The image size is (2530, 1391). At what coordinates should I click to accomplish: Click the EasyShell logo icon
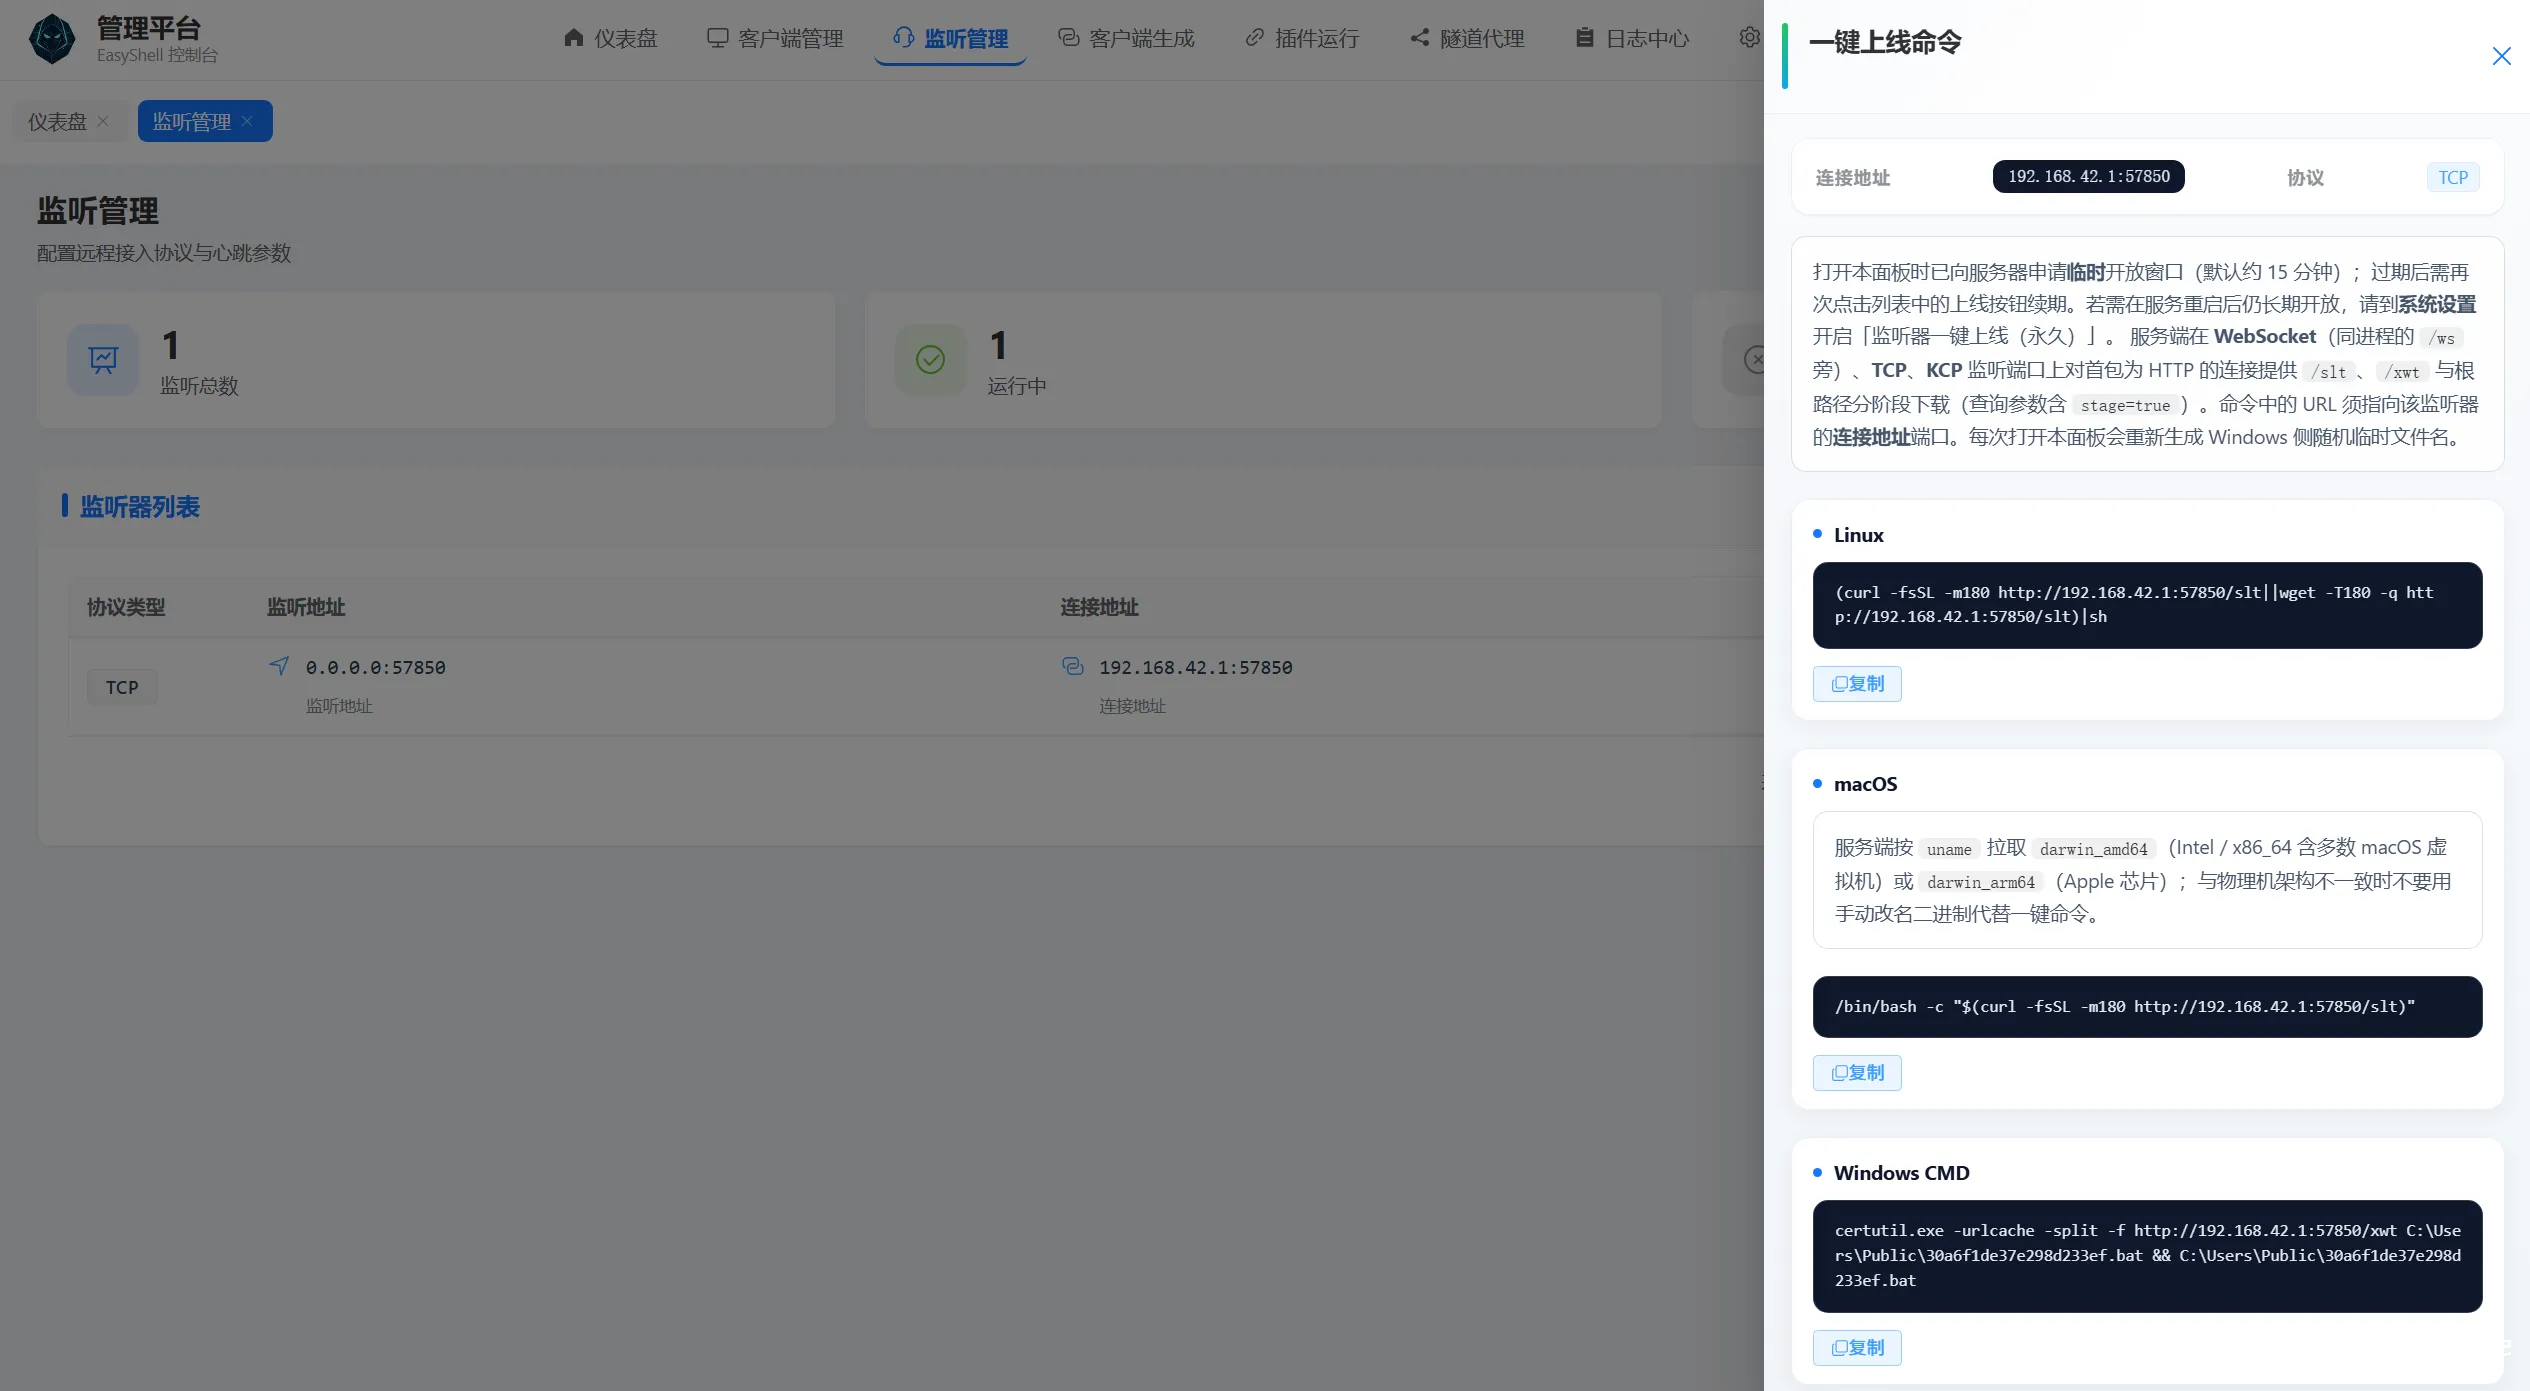click(52, 39)
